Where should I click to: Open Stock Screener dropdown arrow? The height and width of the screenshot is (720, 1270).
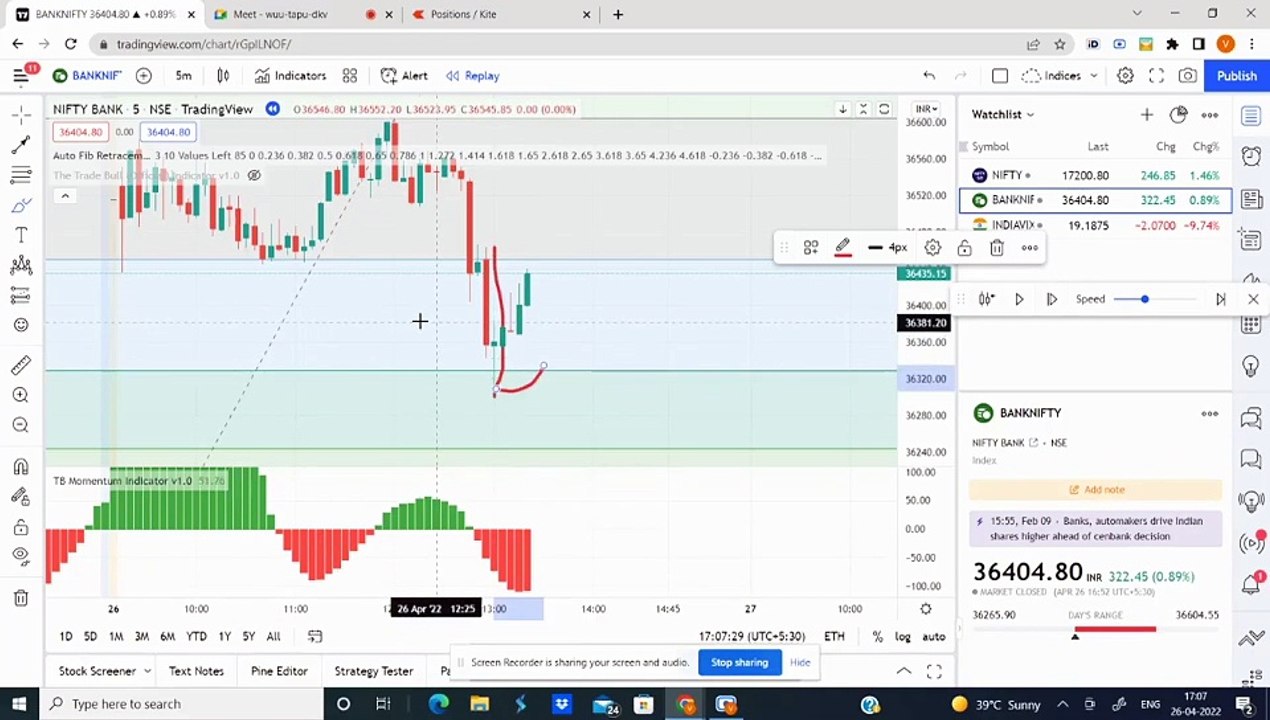click(x=147, y=671)
